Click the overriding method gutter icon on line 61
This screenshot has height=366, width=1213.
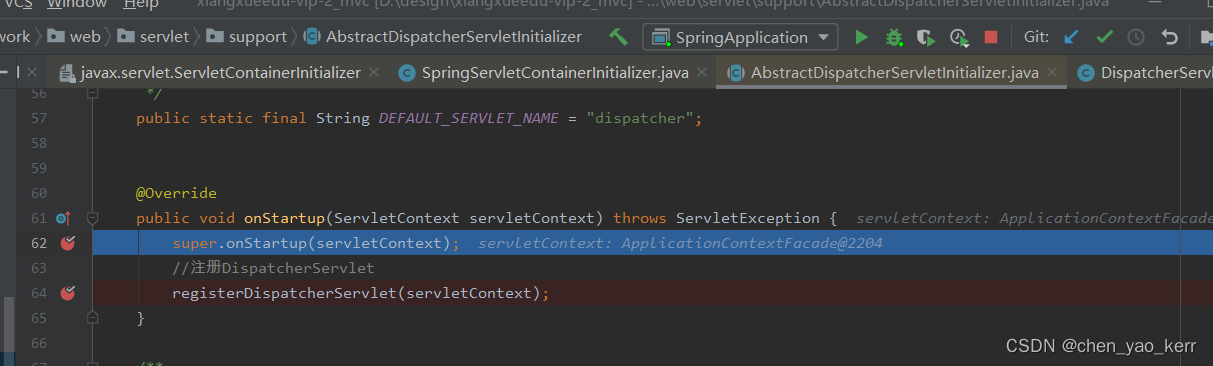[62, 218]
